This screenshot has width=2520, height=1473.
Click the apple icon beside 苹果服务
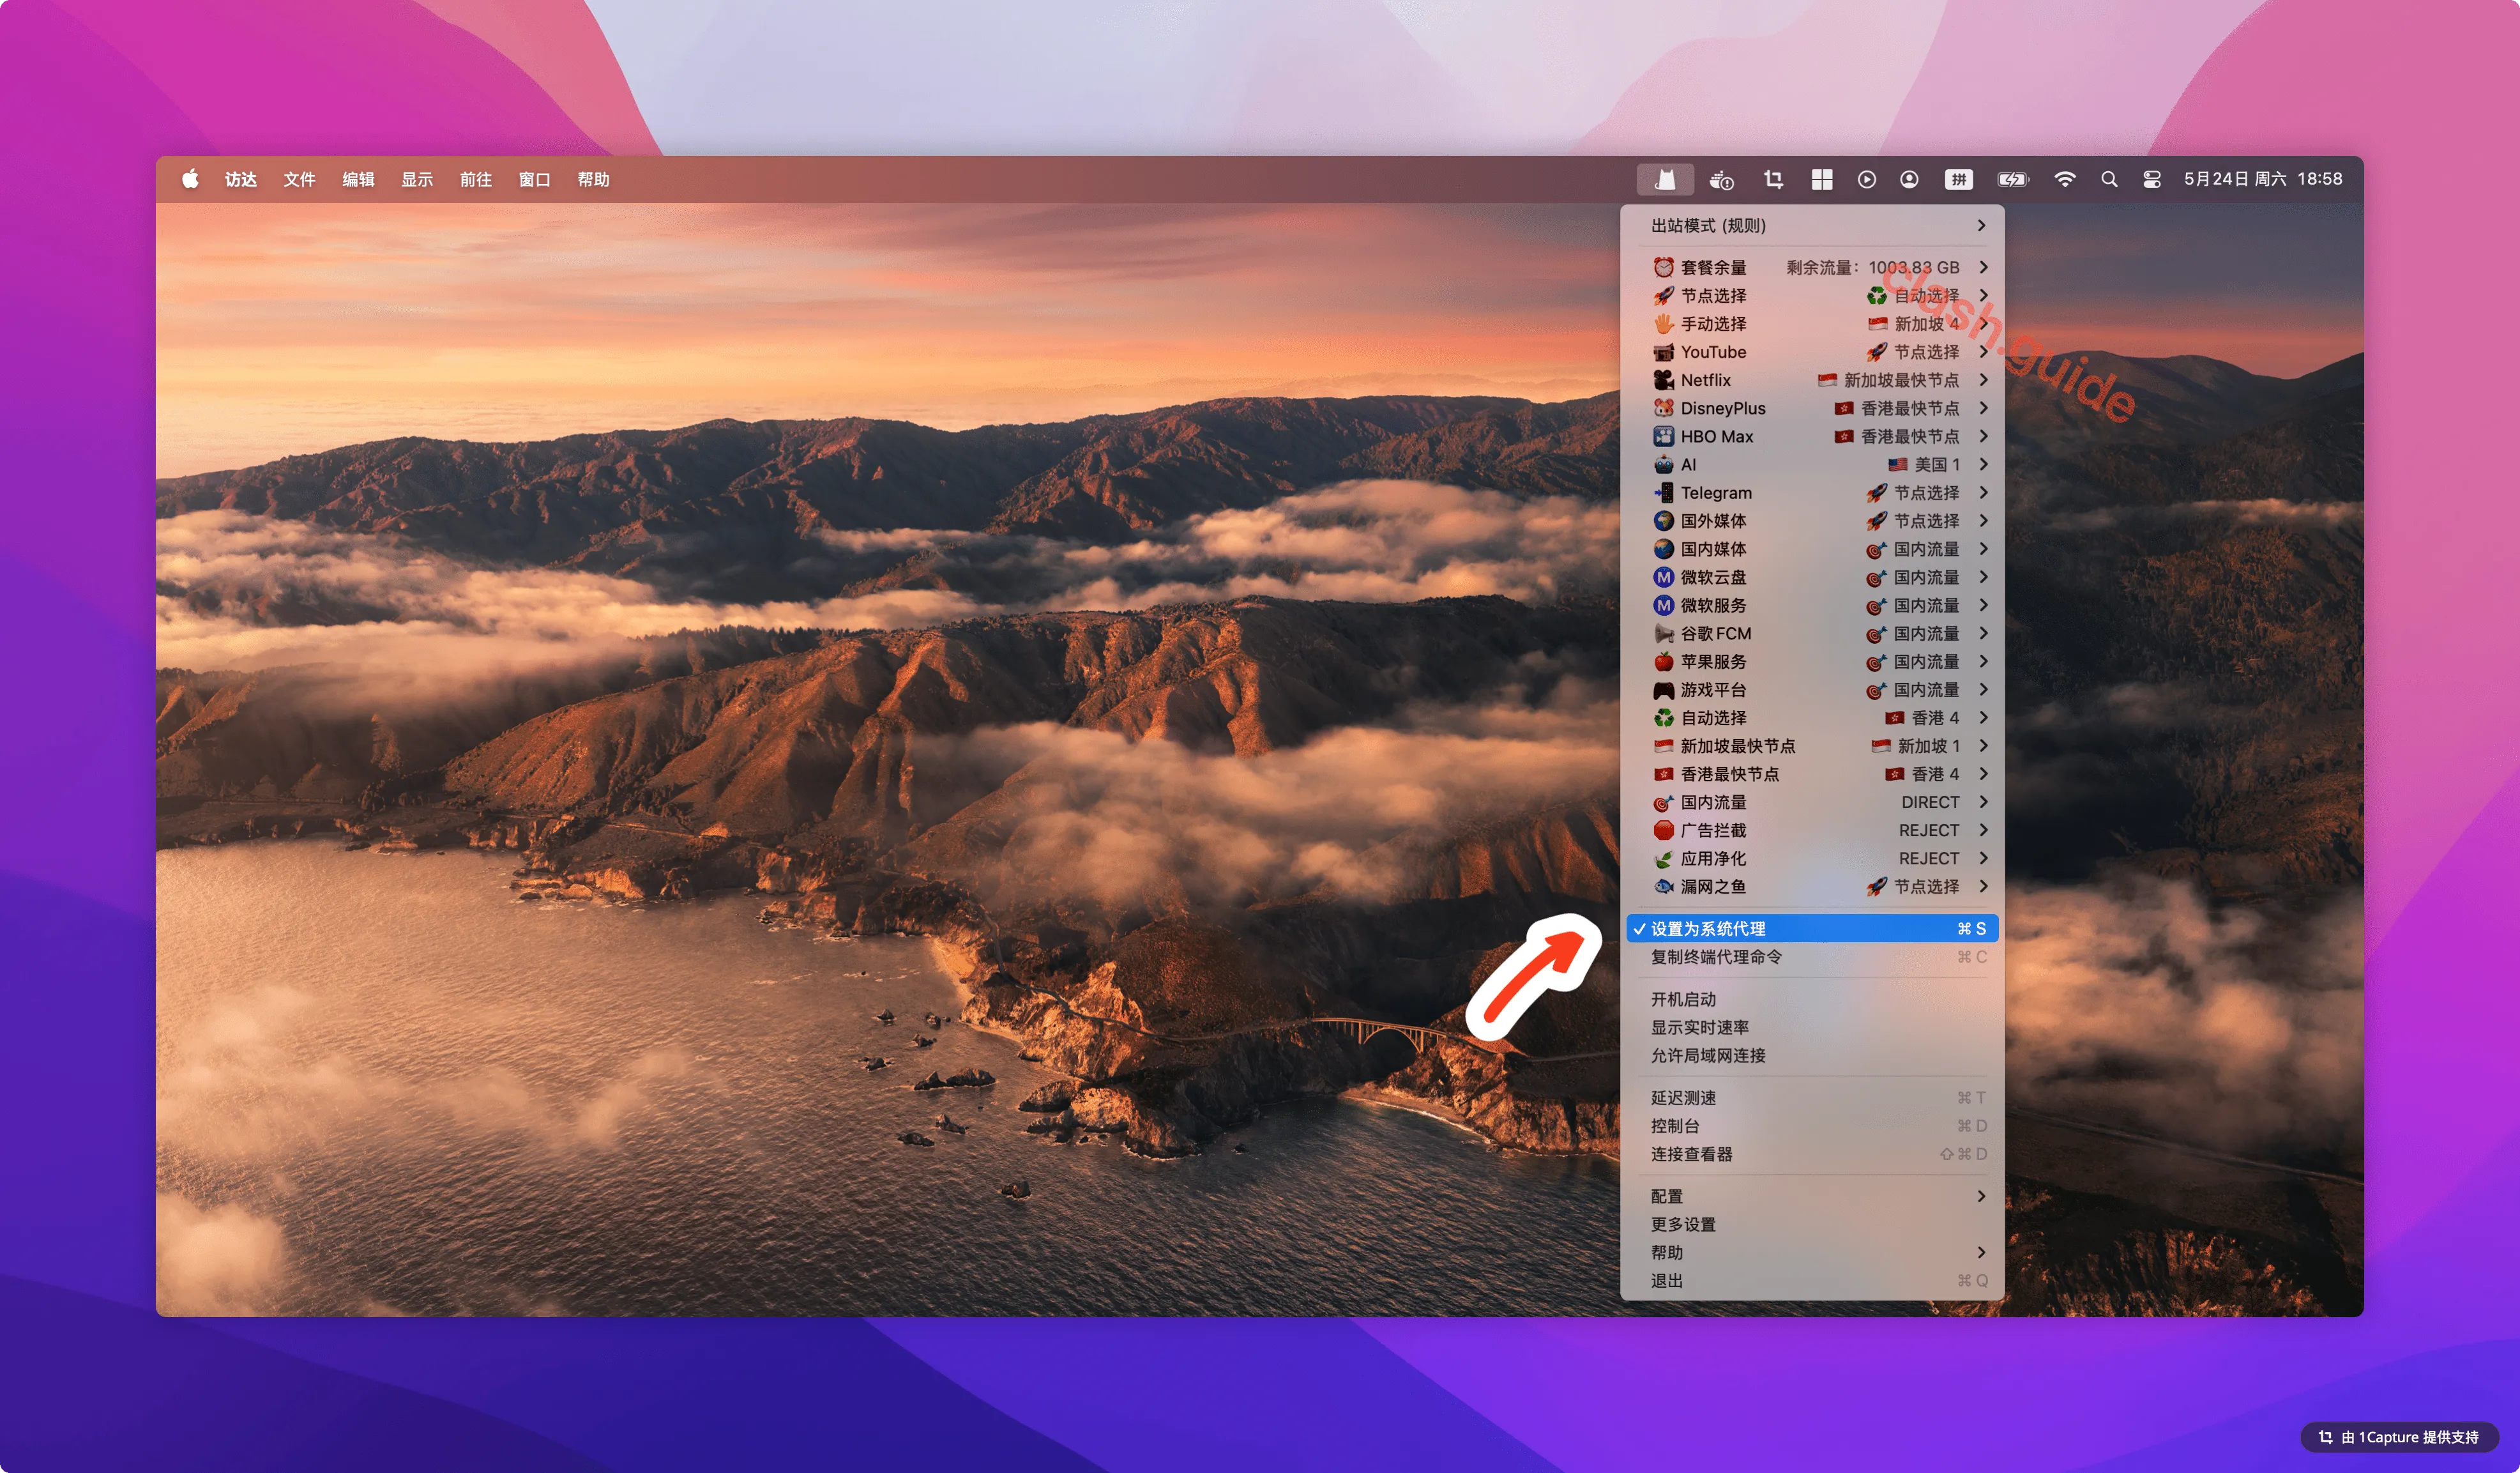coord(1663,661)
